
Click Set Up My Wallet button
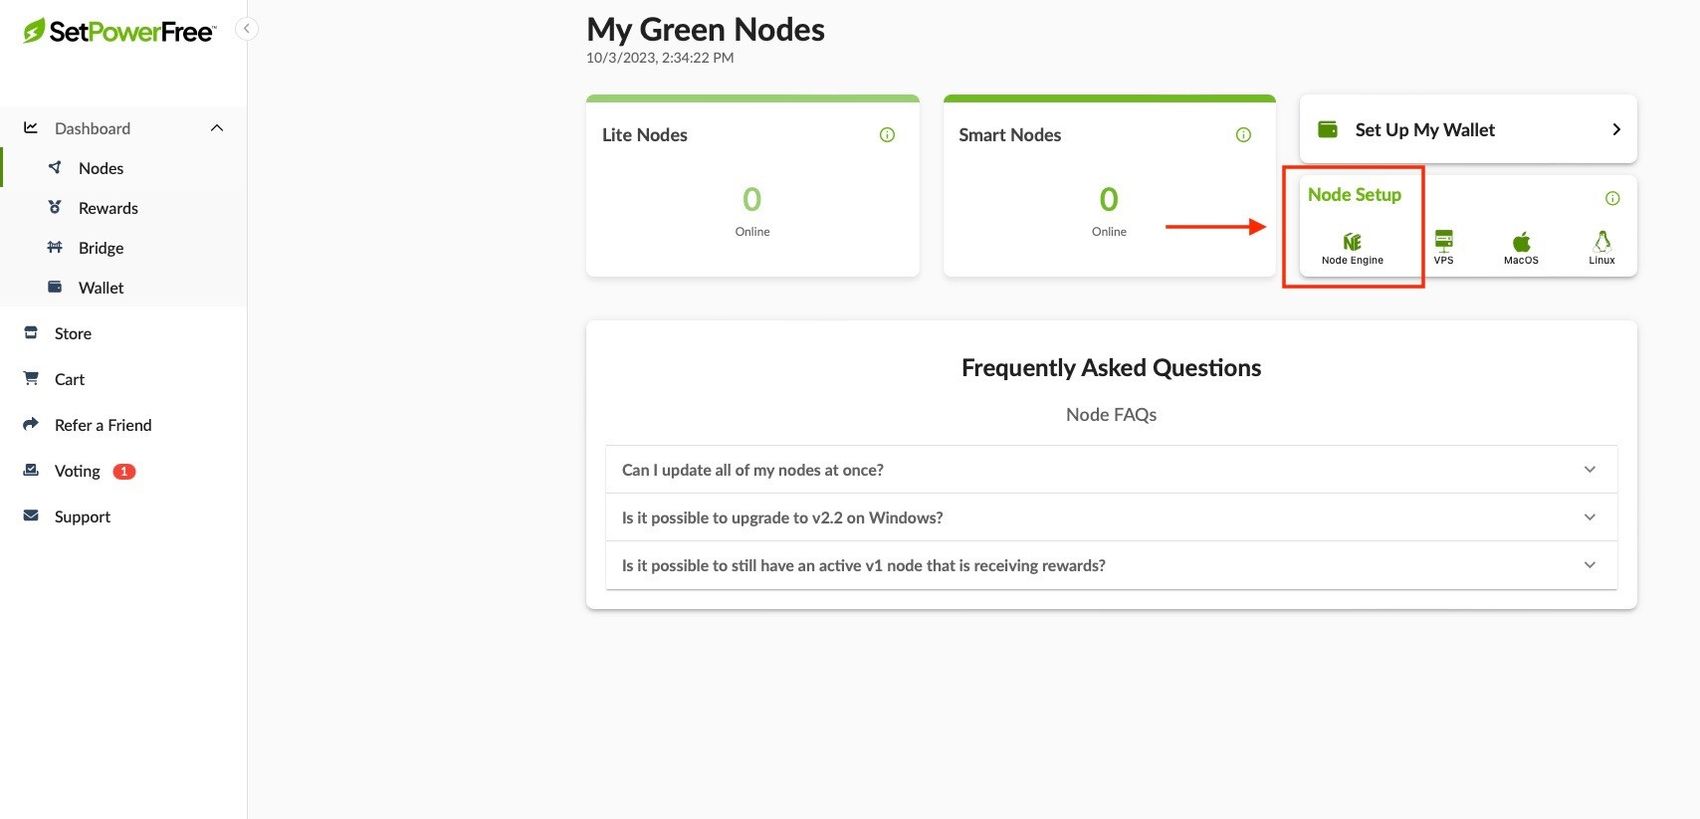[1468, 129]
